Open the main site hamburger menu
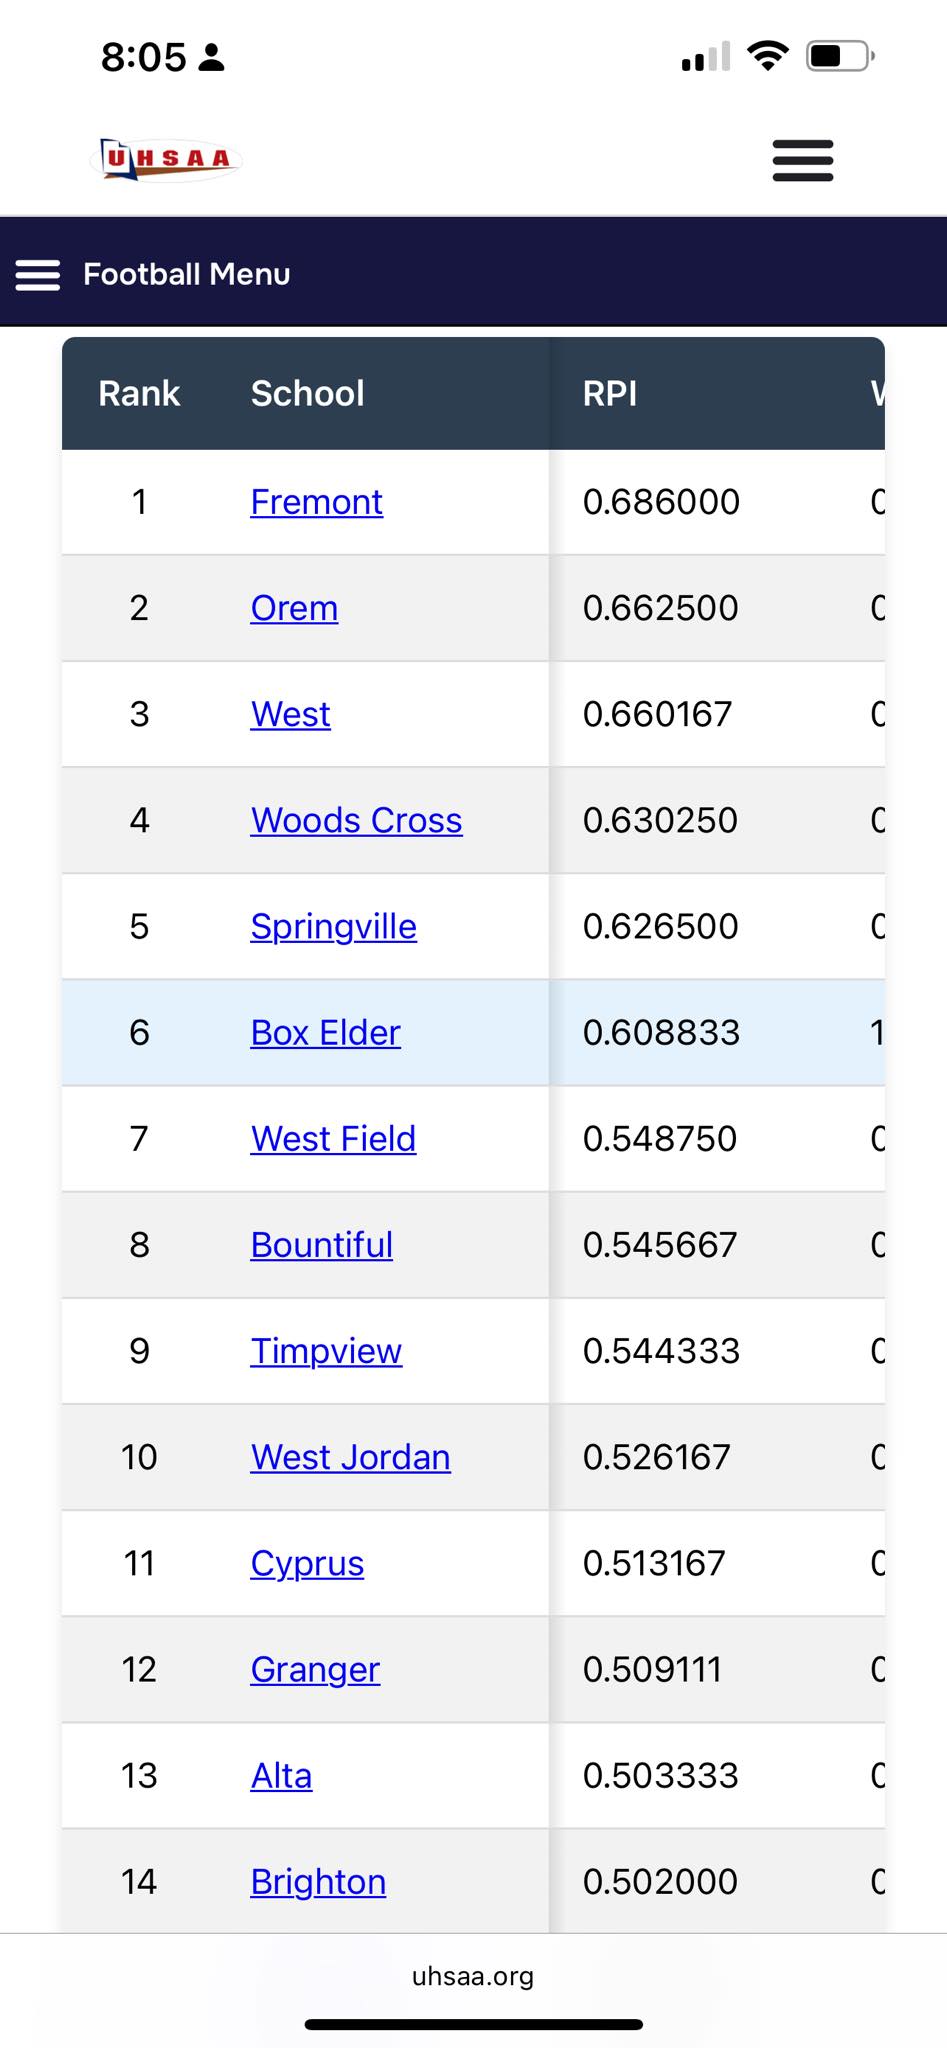 [802, 160]
